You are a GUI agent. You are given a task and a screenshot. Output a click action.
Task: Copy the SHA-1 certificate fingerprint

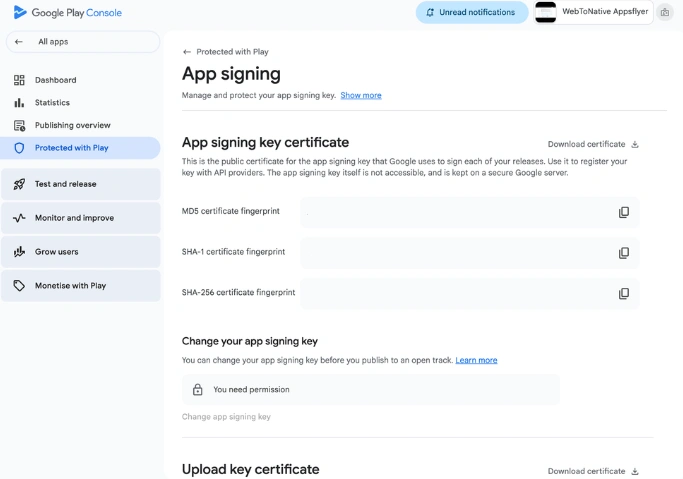pyautogui.click(x=624, y=253)
